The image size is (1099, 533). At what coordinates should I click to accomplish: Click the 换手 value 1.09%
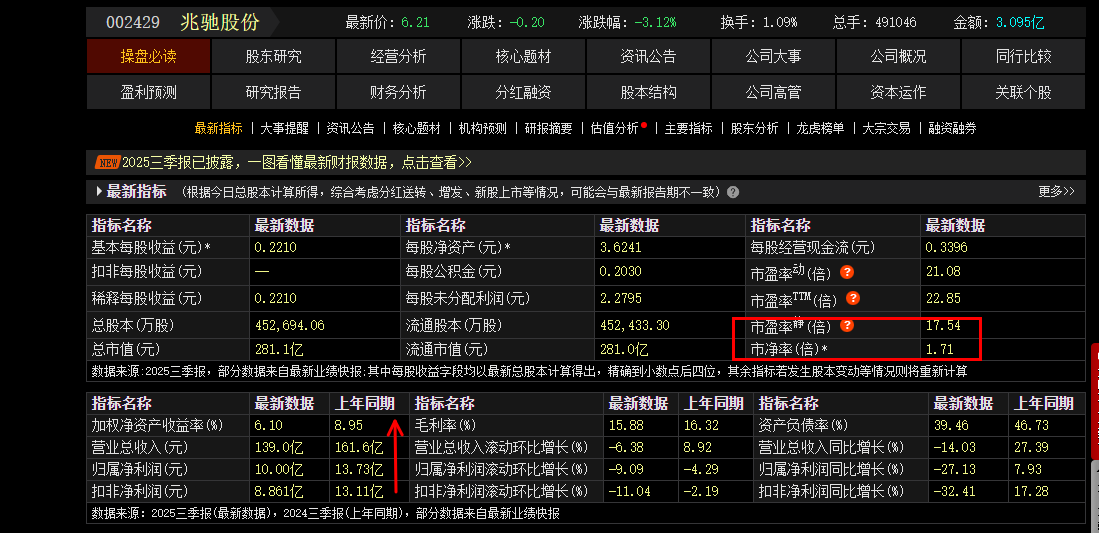pos(779,22)
